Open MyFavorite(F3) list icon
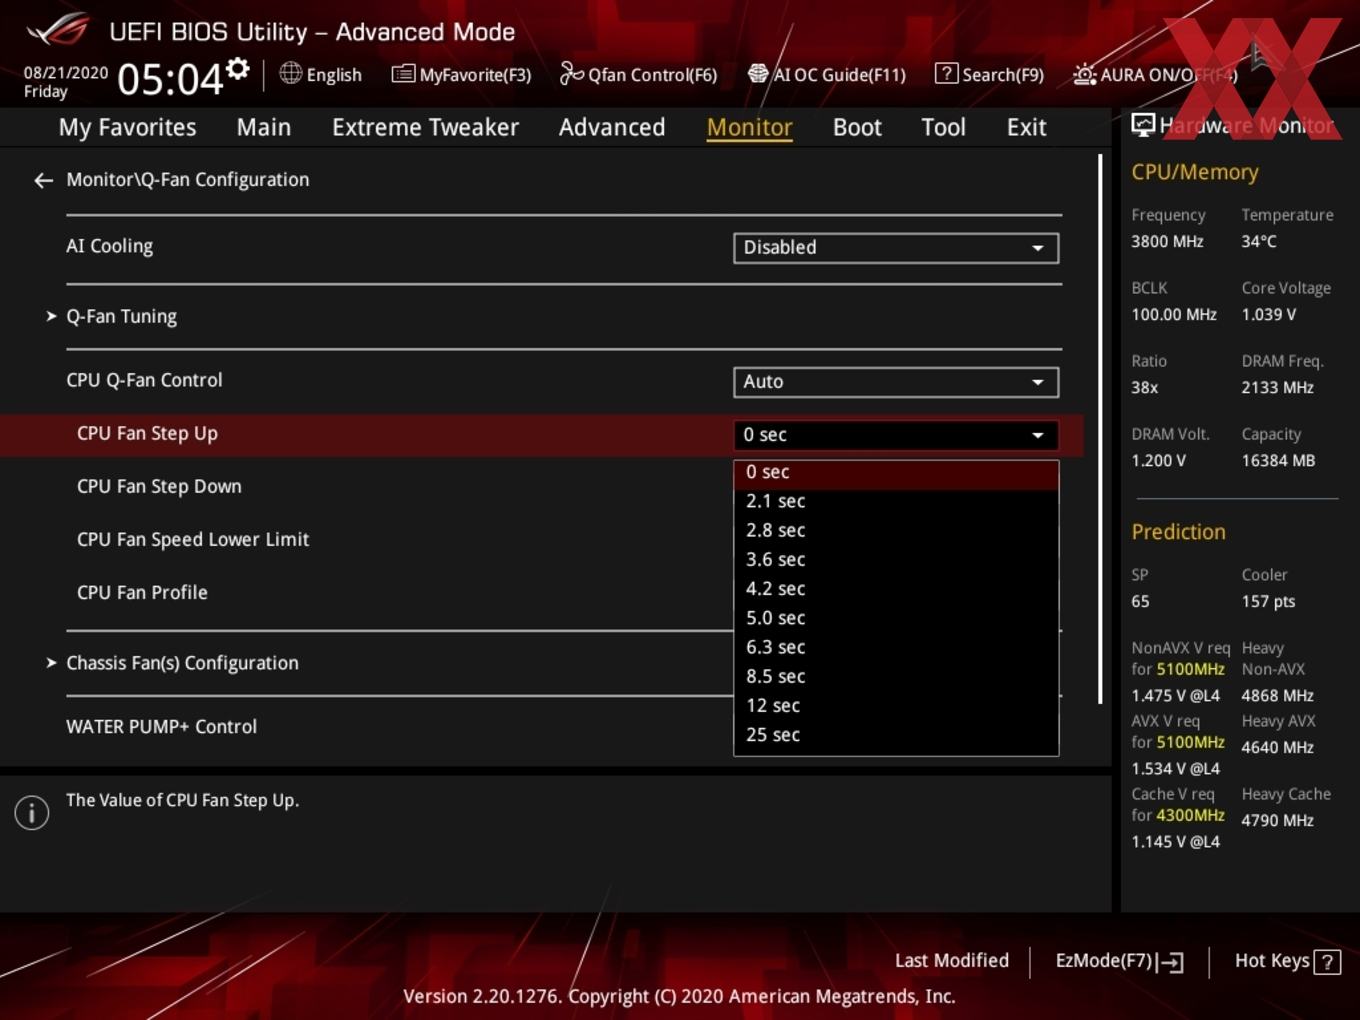 [x=403, y=74]
